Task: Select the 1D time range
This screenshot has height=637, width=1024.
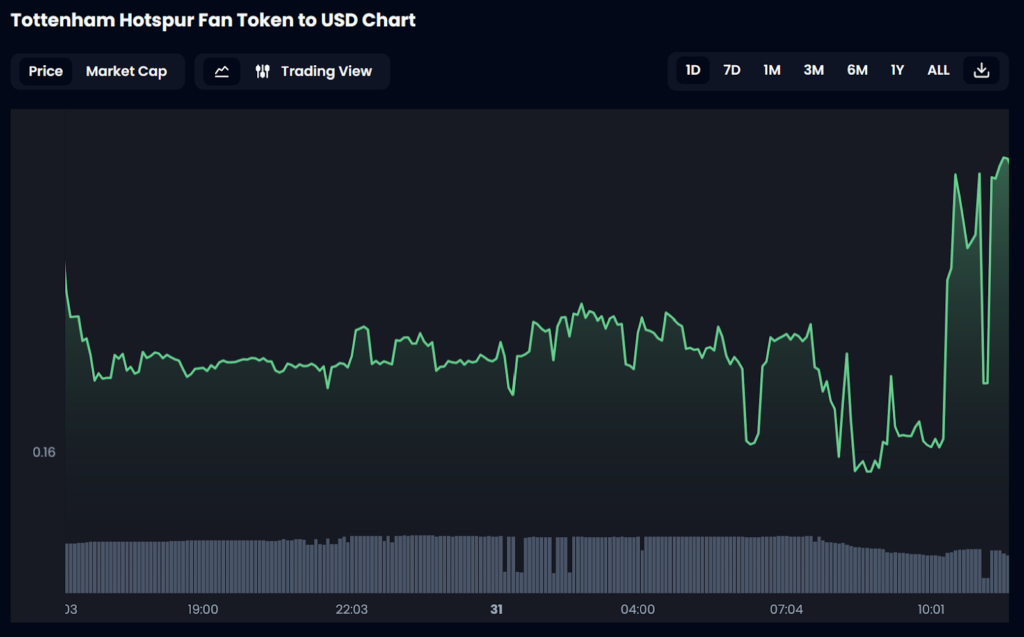Action: [x=693, y=70]
